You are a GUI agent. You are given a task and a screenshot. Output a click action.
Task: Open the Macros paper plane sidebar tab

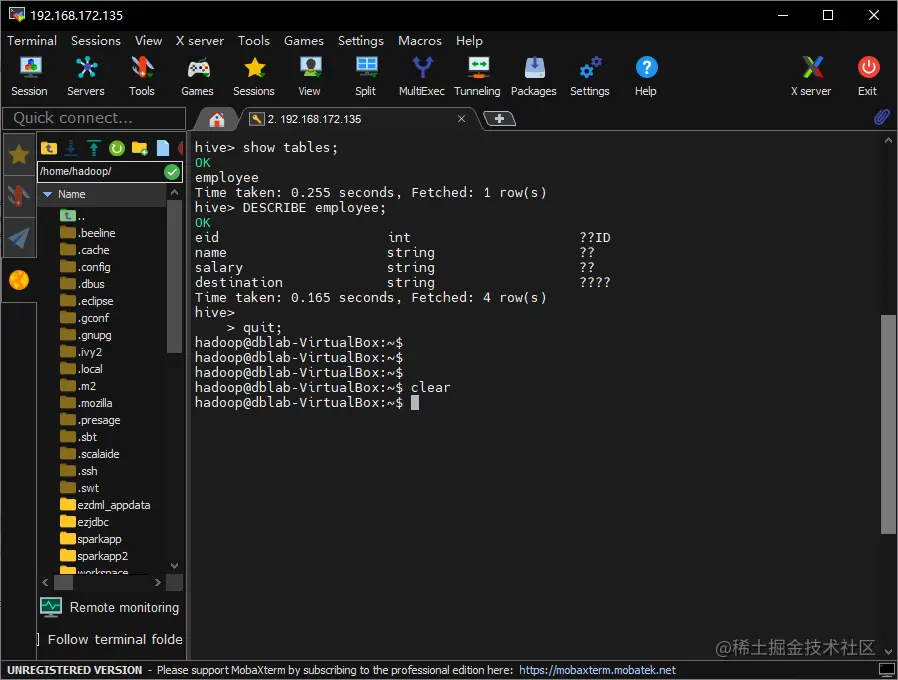[19, 238]
